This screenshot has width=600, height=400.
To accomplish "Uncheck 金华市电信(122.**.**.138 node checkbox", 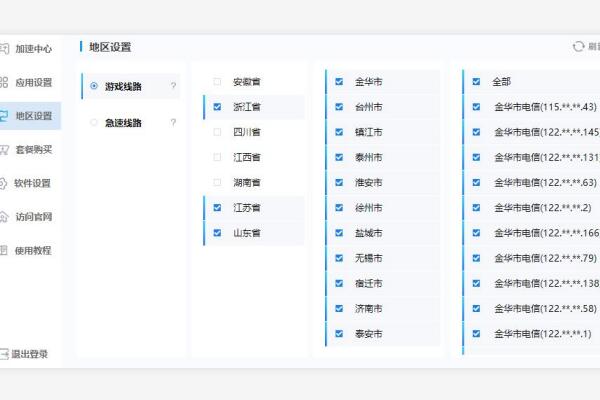I will (x=476, y=283).
